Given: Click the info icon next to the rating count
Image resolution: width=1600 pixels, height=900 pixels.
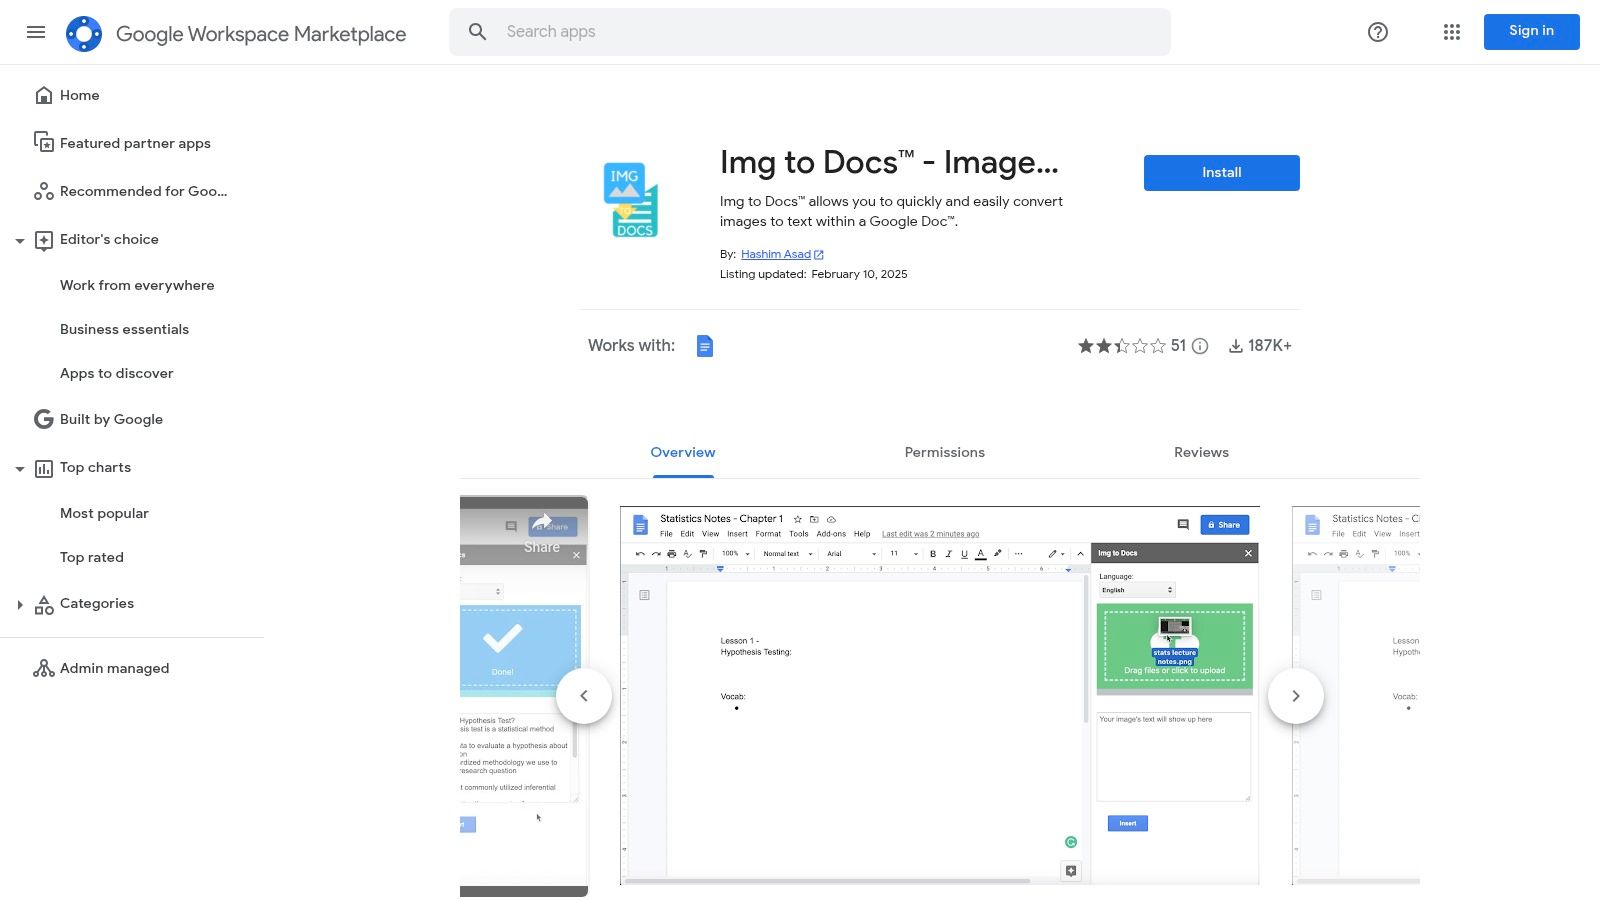Looking at the screenshot, I should (x=1199, y=345).
